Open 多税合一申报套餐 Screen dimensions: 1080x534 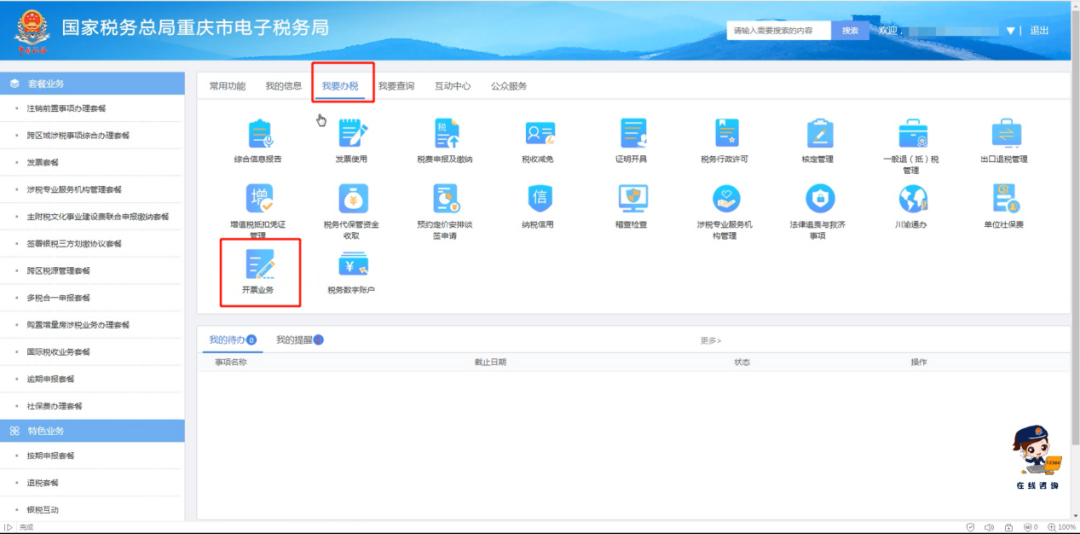coord(58,298)
